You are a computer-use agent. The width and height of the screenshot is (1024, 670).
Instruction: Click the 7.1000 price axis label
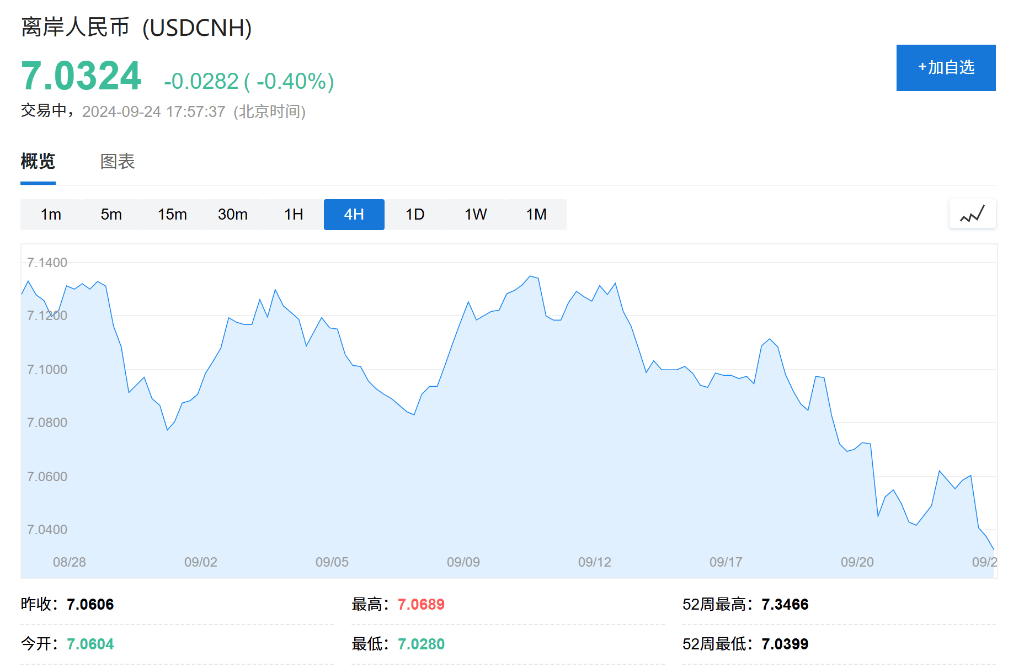[x=47, y=370]
